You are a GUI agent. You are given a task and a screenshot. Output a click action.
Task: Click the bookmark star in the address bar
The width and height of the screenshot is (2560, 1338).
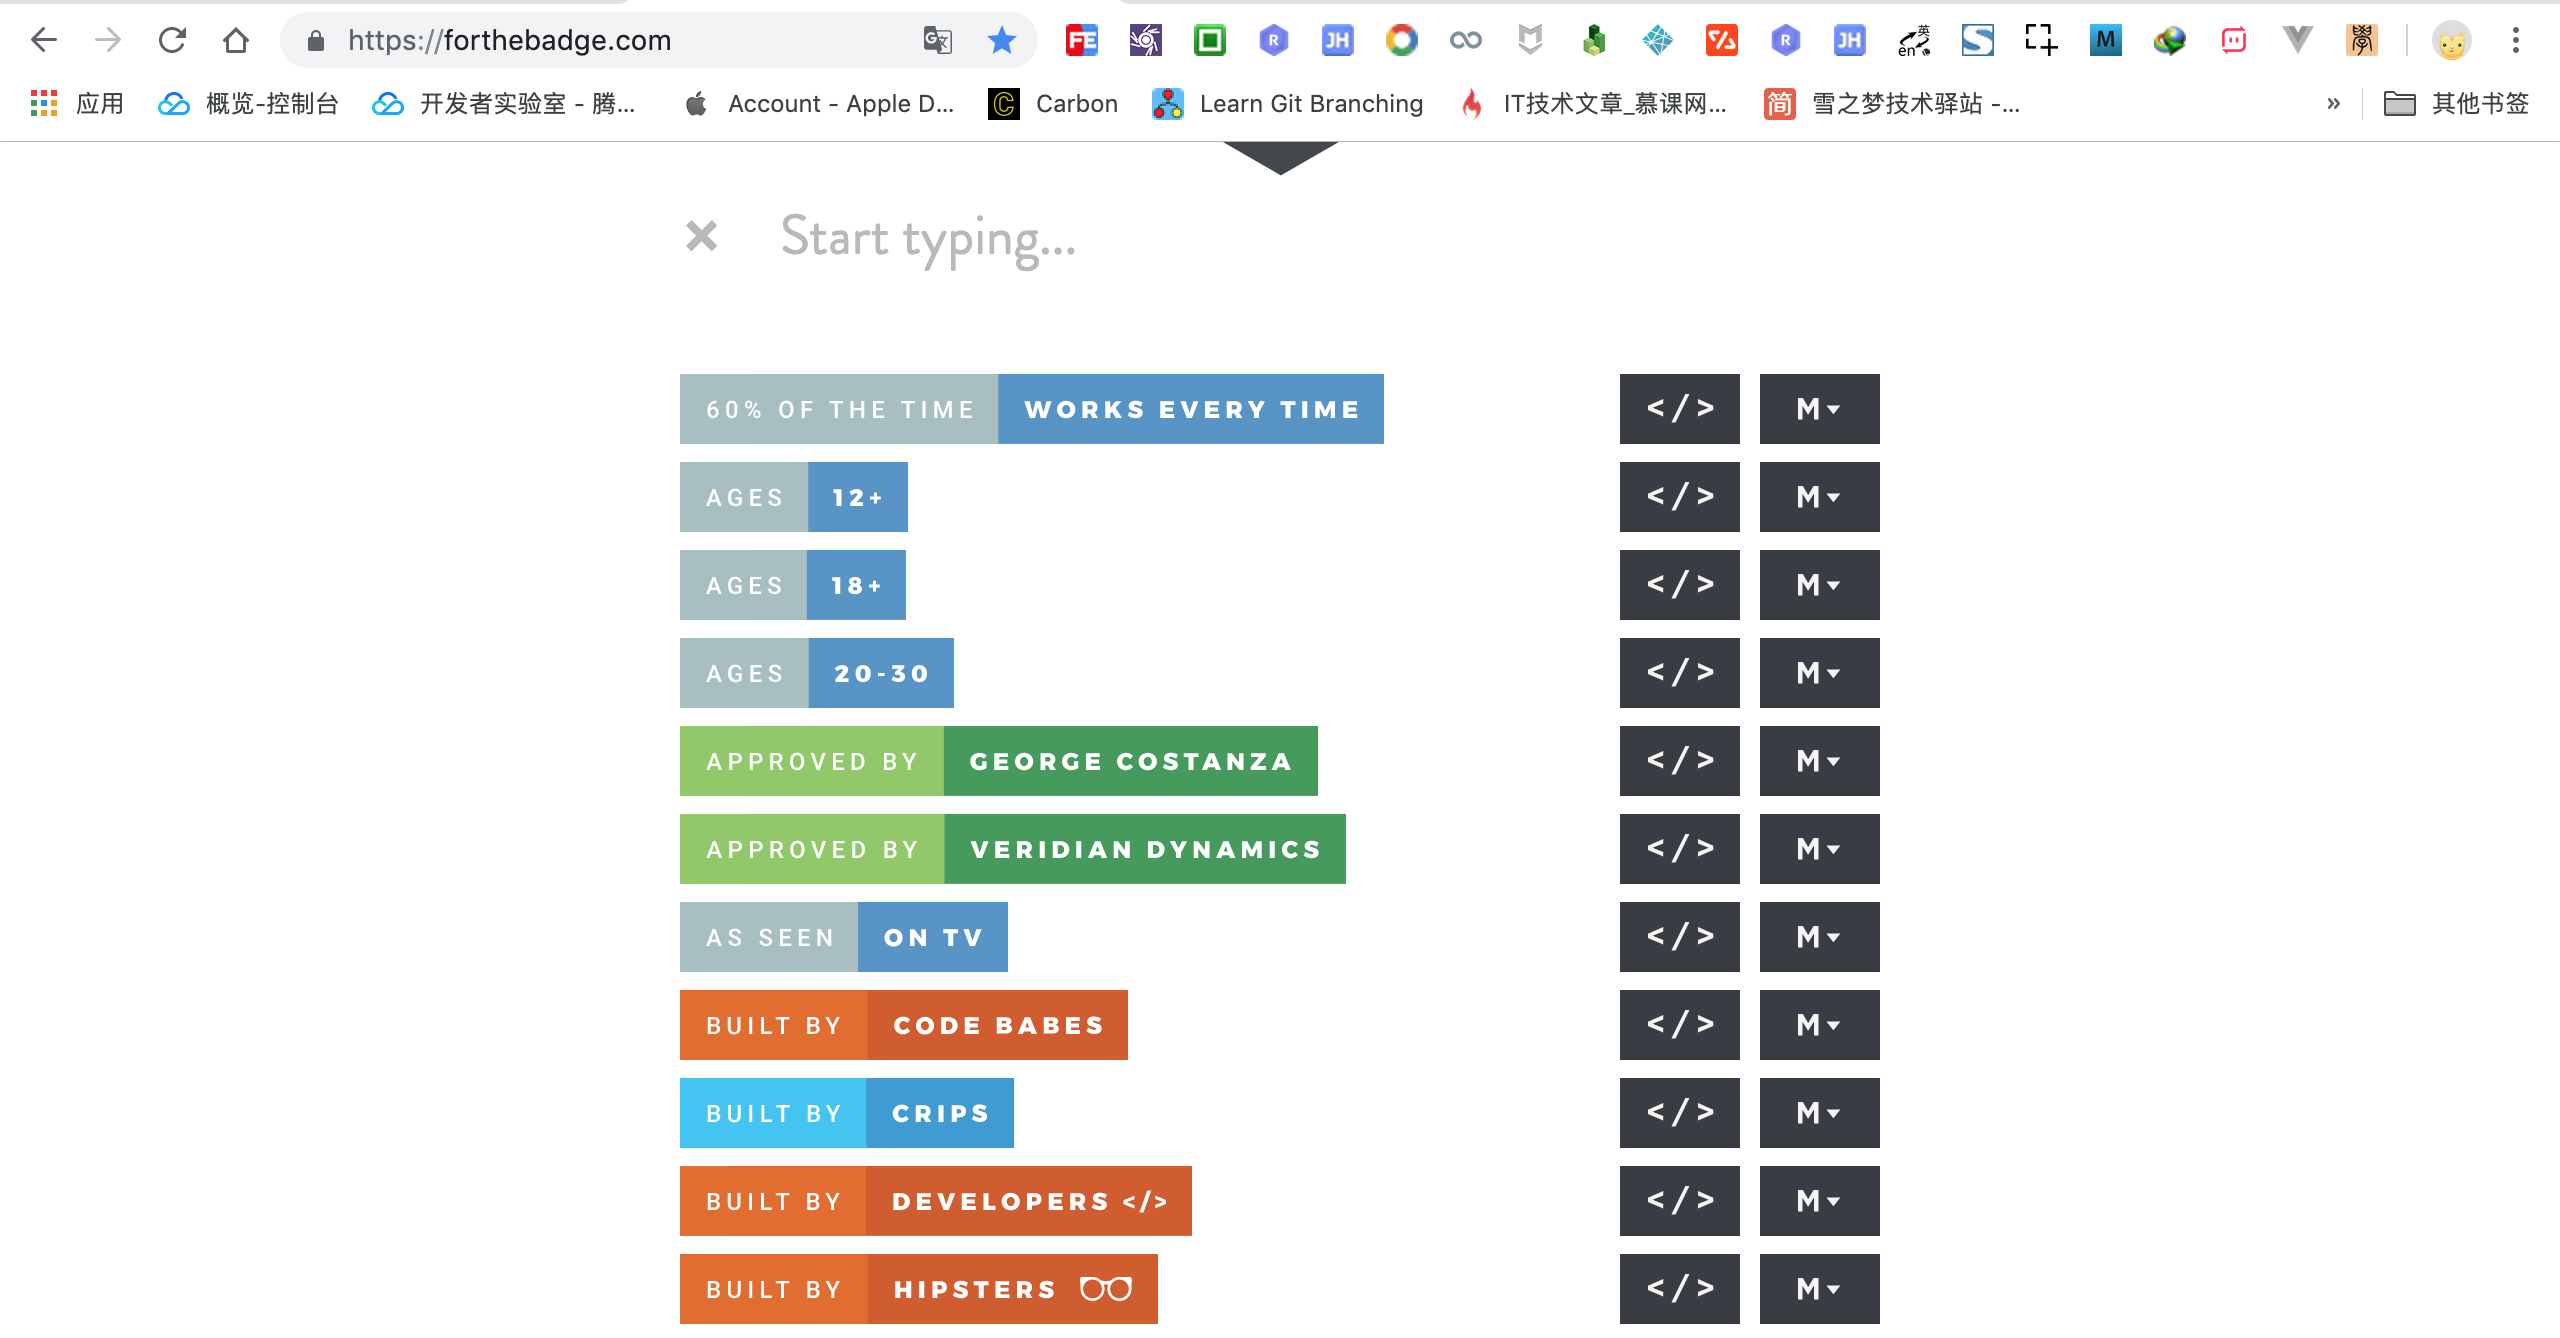click(x=1001, y=41)
